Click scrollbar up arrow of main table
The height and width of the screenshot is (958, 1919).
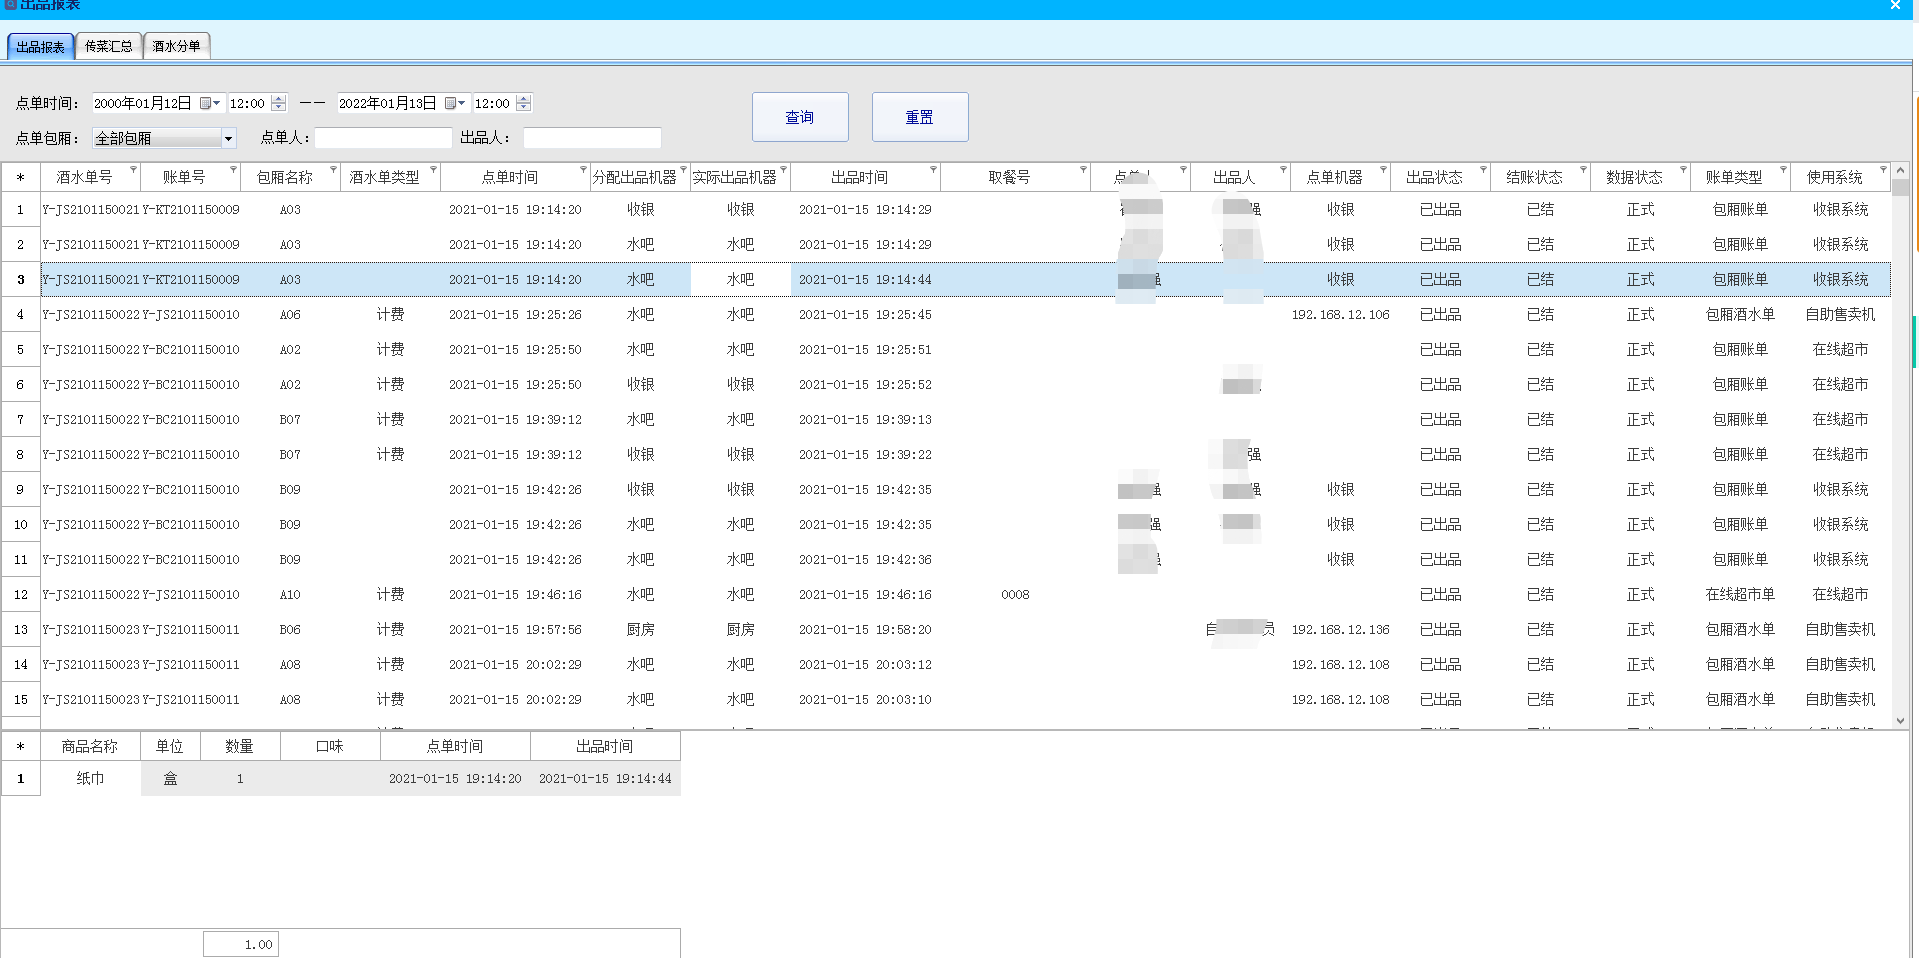1900,170
